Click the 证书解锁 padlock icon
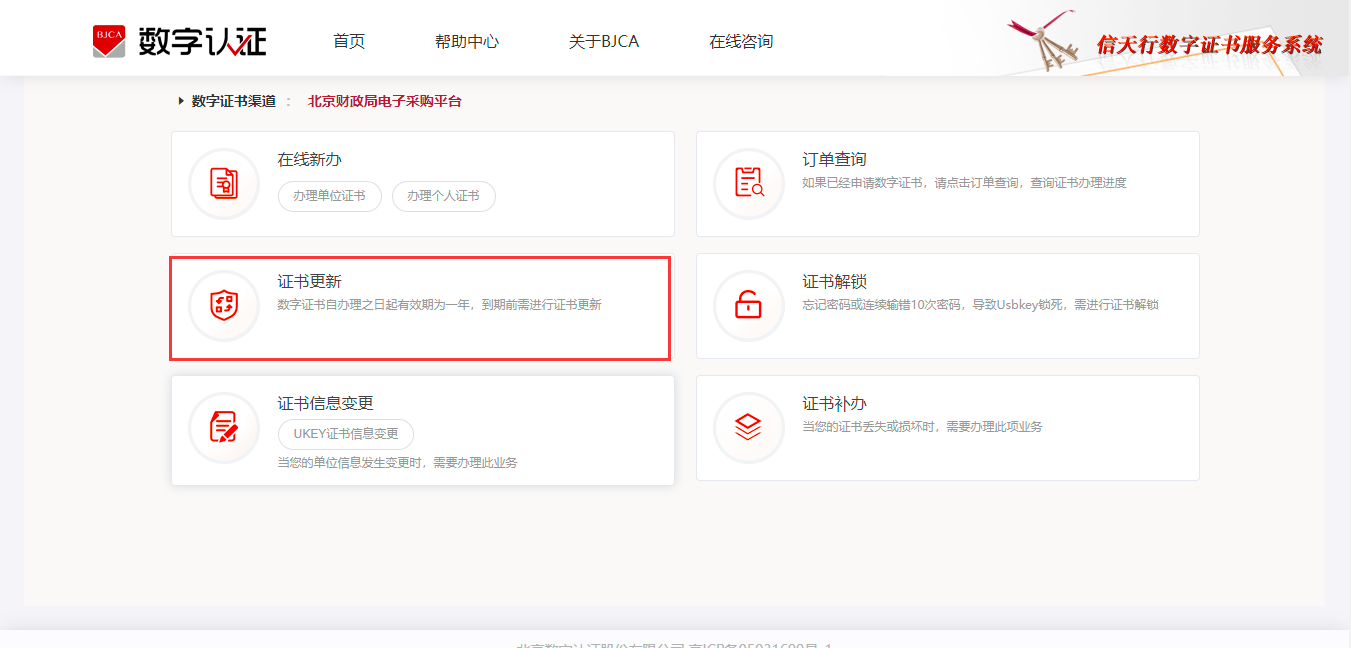The height and width of the screenshot is (648, 1351). pyautogui.click(x=749, y=305)
